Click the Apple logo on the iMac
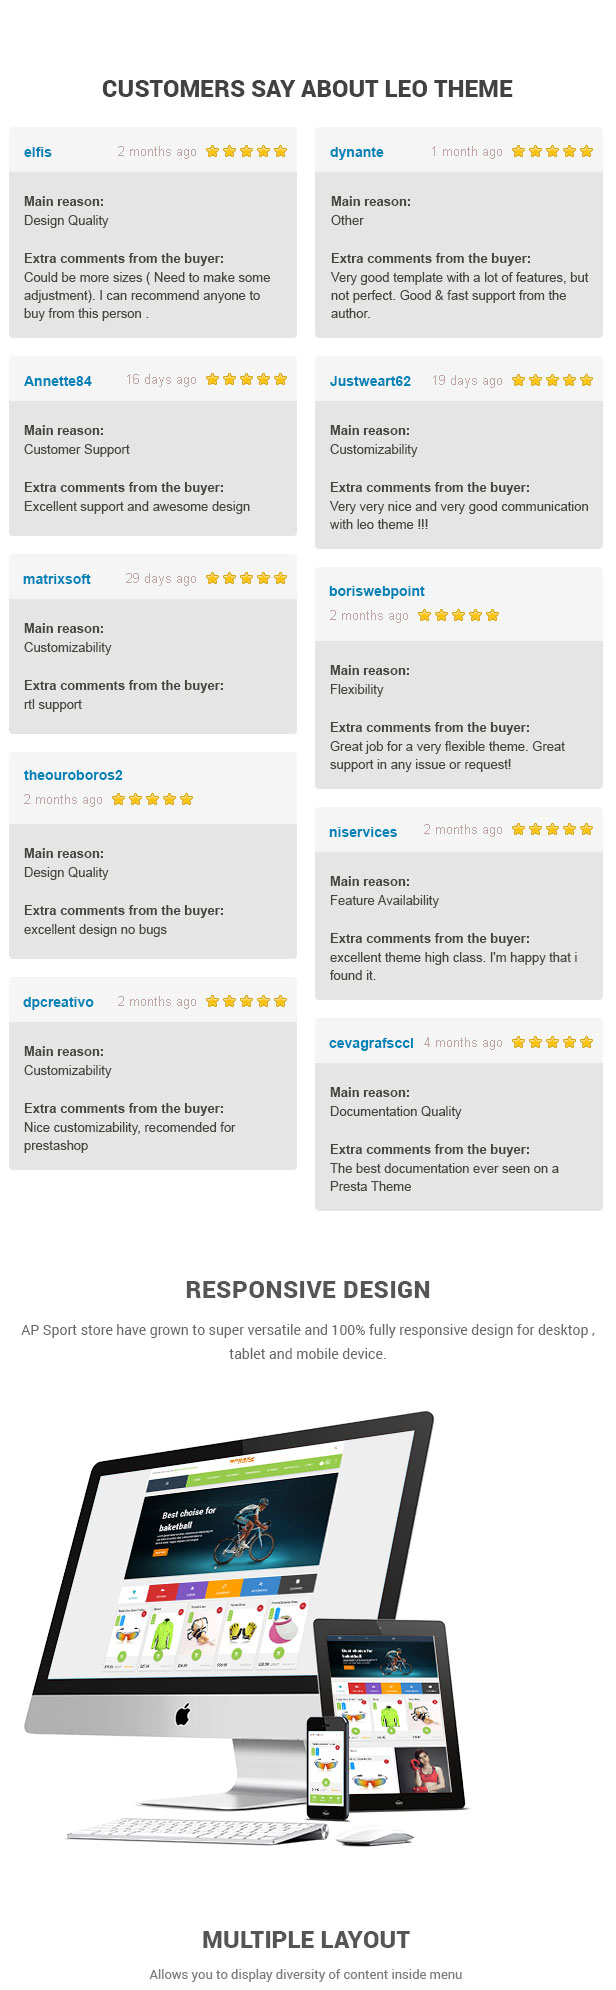Image resolution: width=616 pixels, height=1990 pixels. point(183,1716)
